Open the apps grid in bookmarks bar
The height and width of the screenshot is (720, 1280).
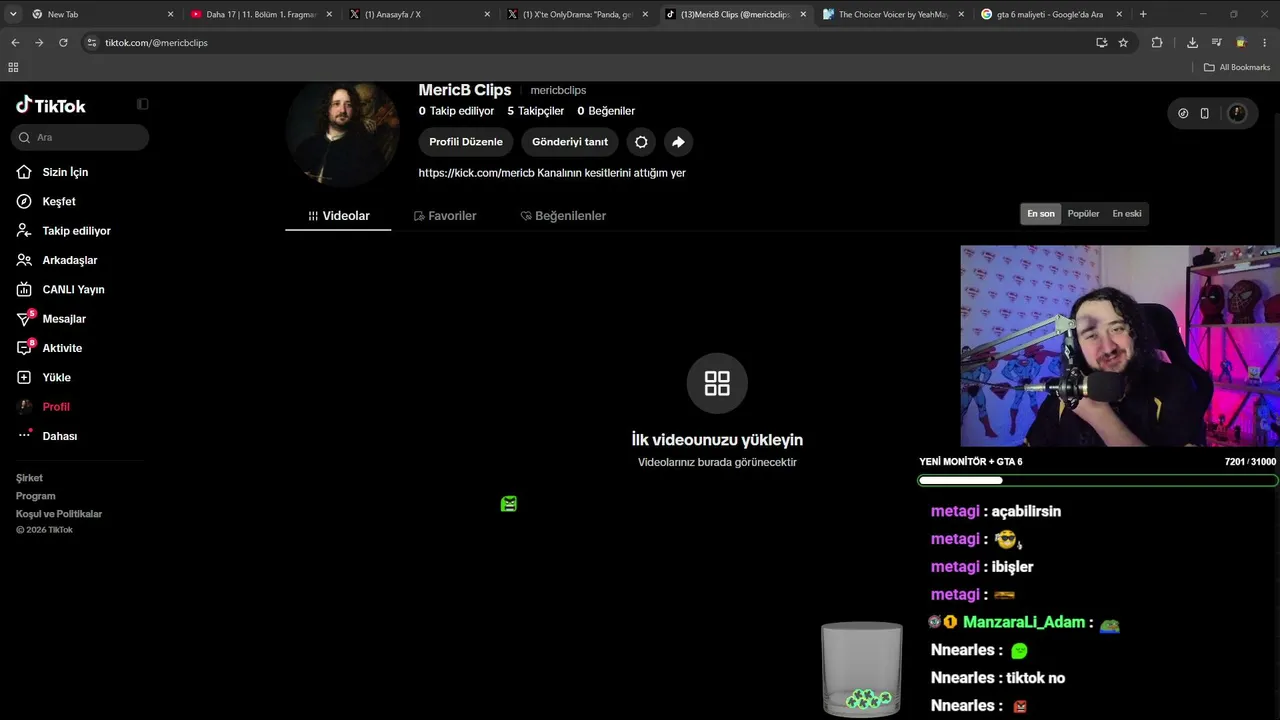coord(13,67)
